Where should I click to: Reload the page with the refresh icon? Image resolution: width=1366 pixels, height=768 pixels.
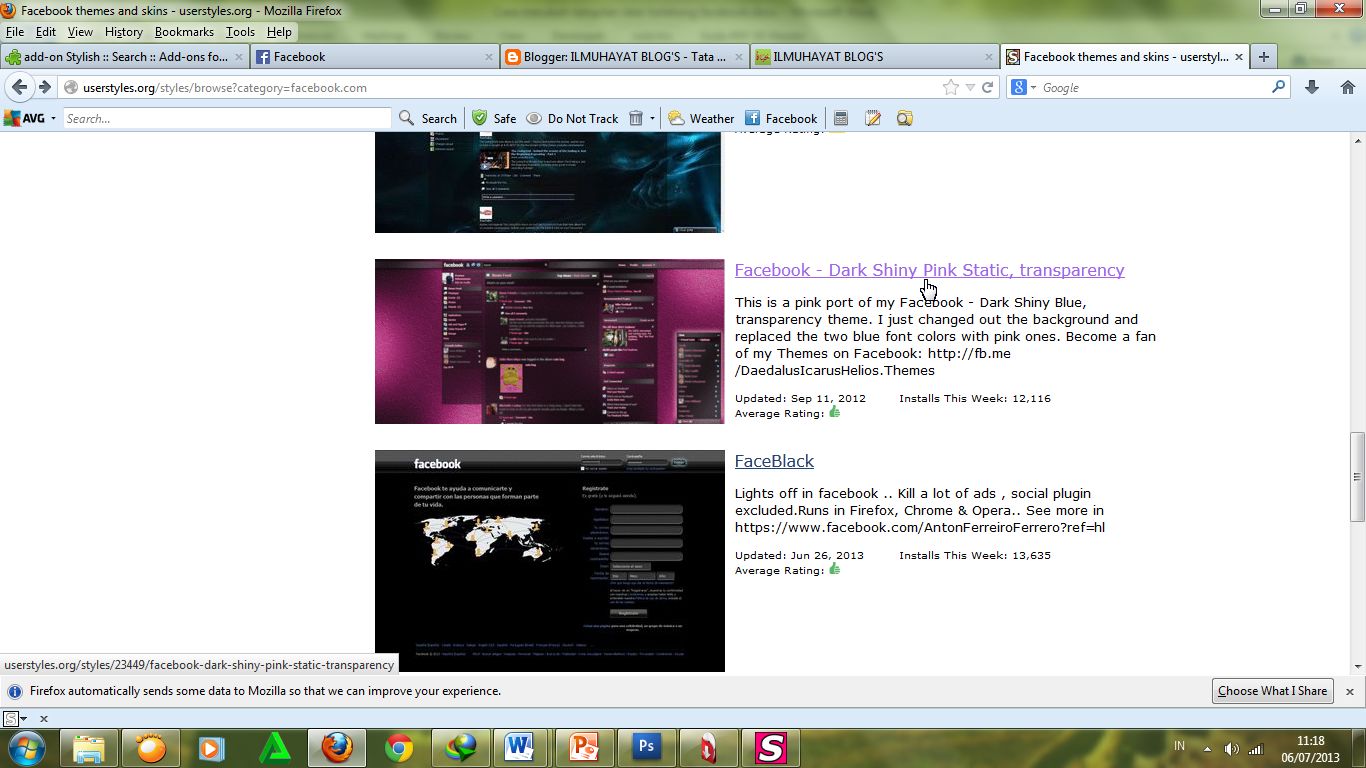point(987,87)
